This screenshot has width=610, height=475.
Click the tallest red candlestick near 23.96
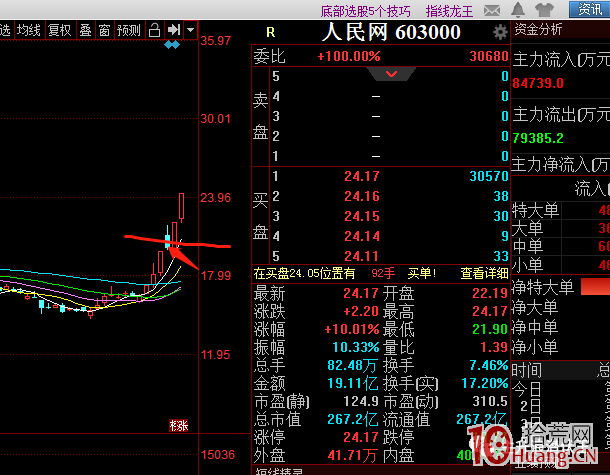click(181, 207)
